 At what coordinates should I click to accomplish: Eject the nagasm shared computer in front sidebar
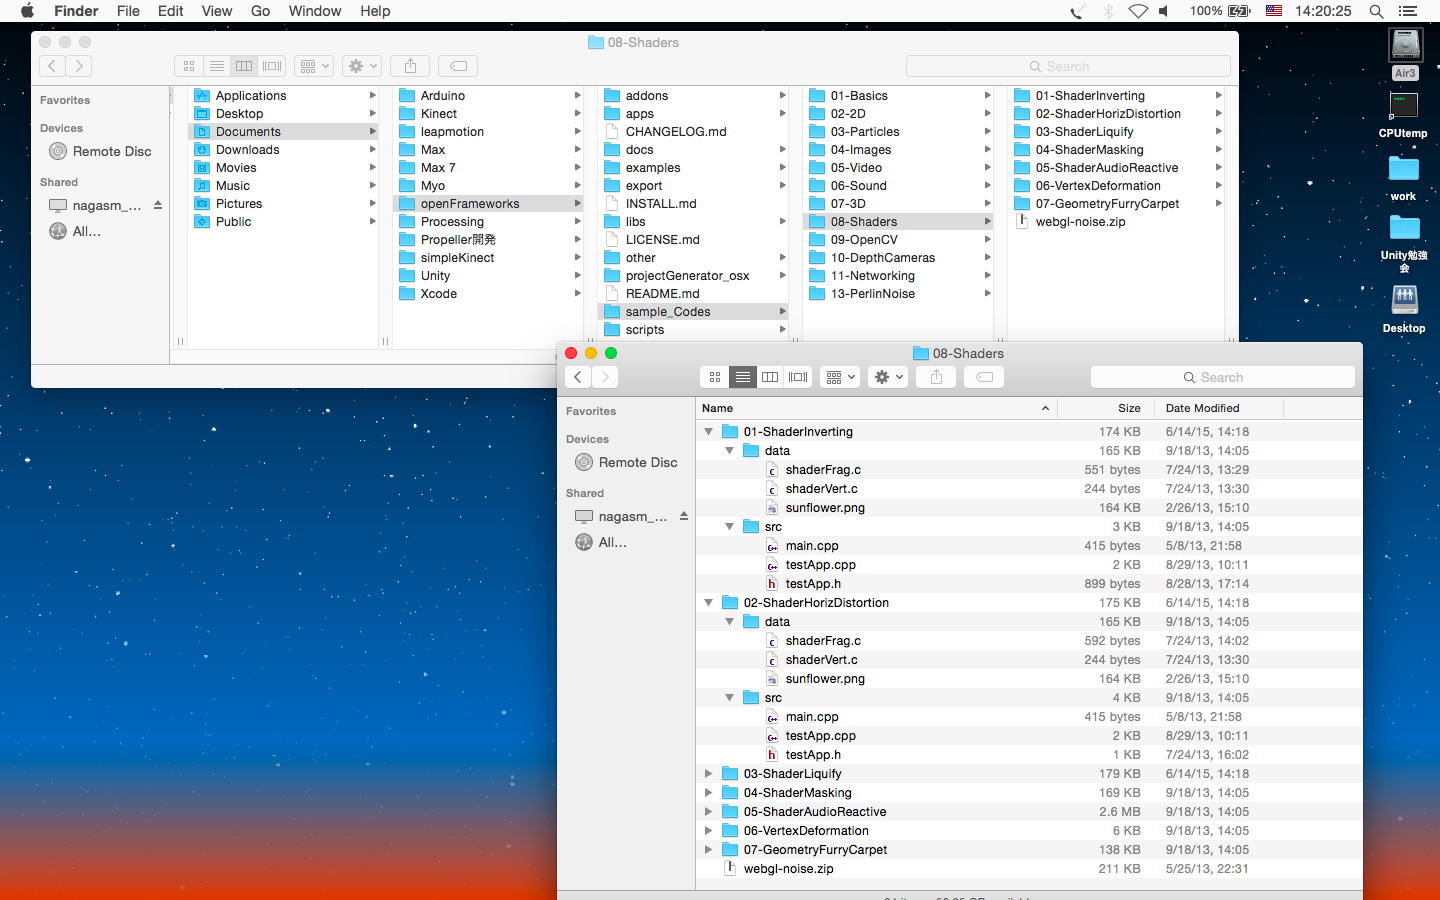click(684, 516)
